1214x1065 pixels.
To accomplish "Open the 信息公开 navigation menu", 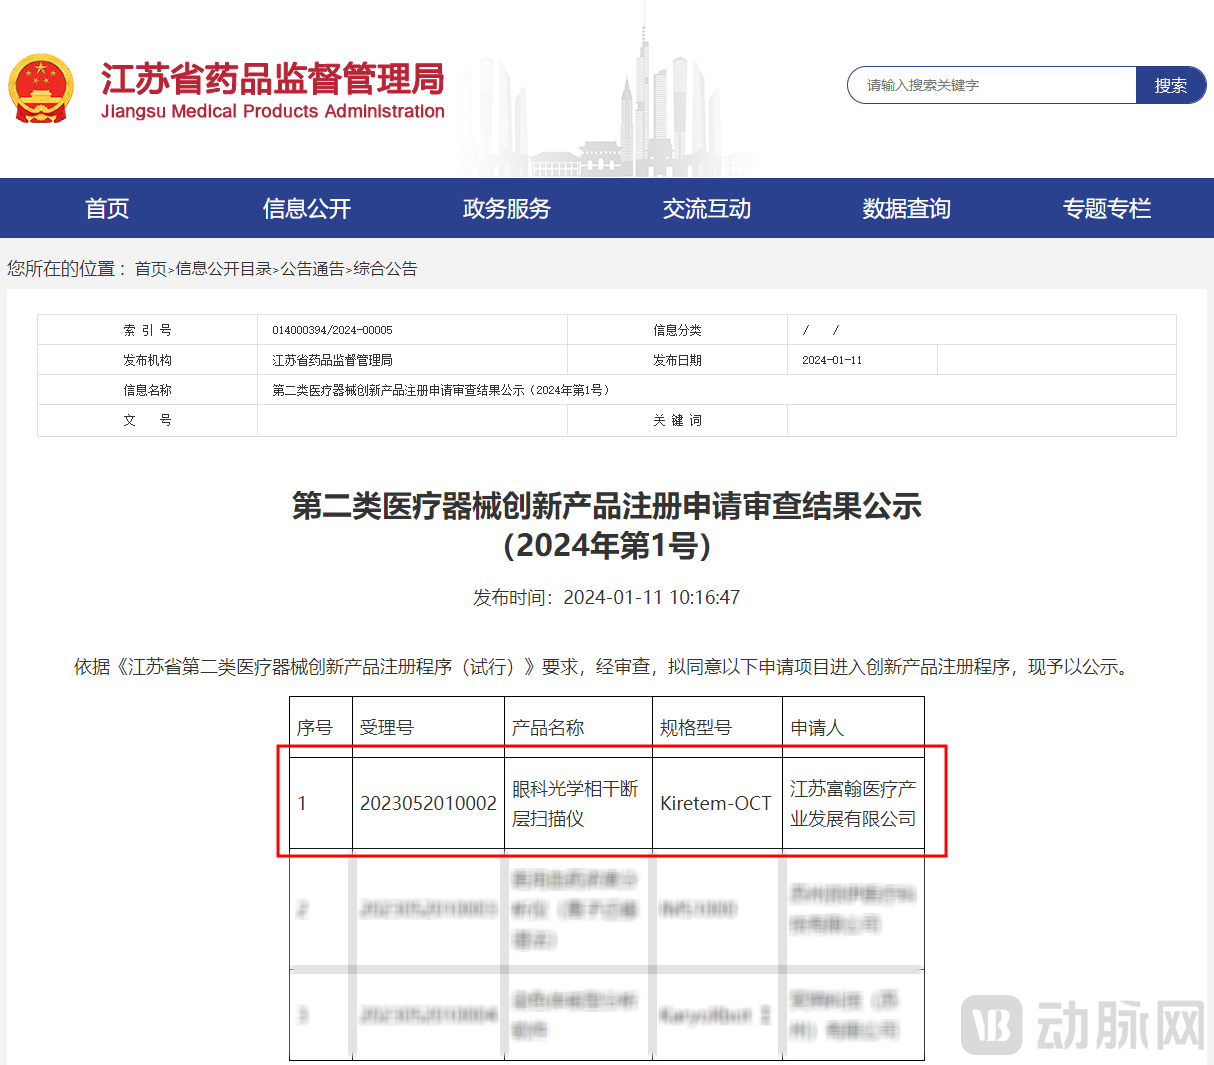I will pos(306,208).
